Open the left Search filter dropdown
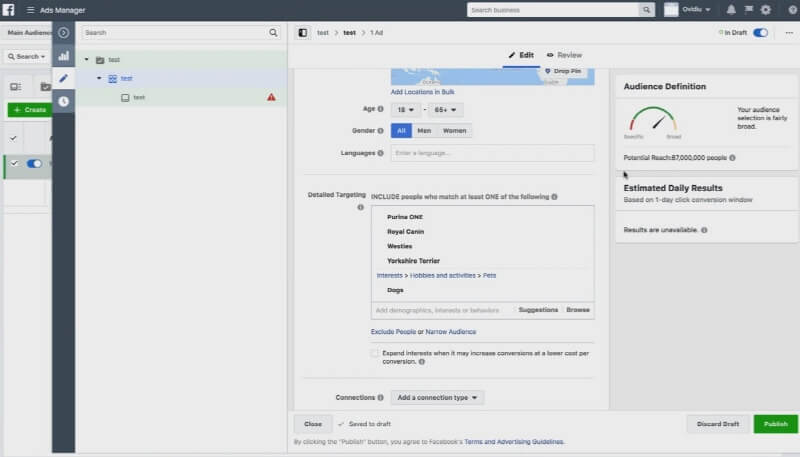The width and height of the screenshot is (800, 457). (27, 57)
